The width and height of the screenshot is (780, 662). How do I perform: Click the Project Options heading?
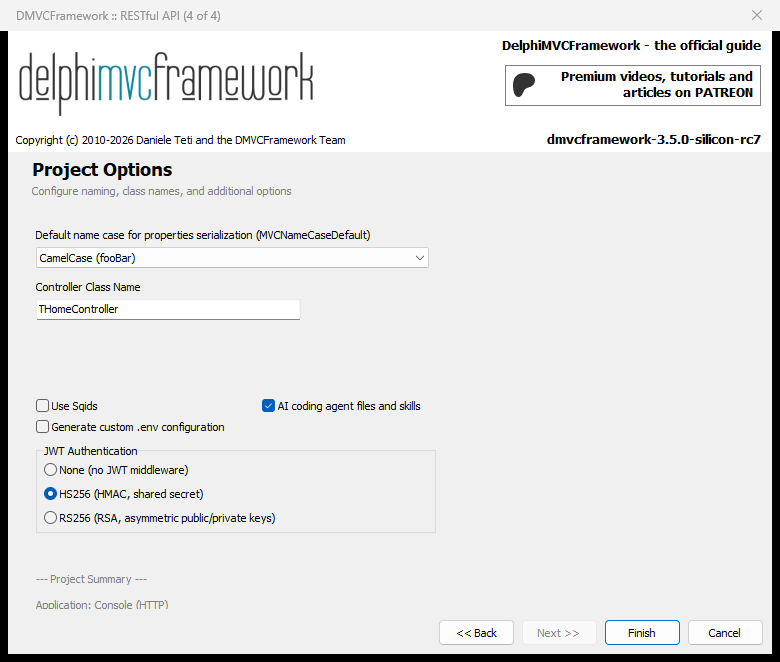click(102, 170)
